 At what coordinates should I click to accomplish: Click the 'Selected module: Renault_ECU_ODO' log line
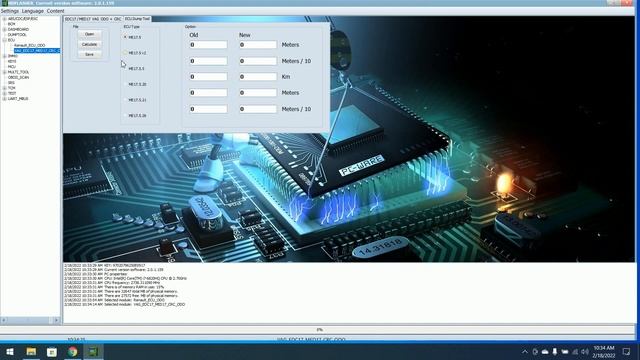[x=114, y=300]
